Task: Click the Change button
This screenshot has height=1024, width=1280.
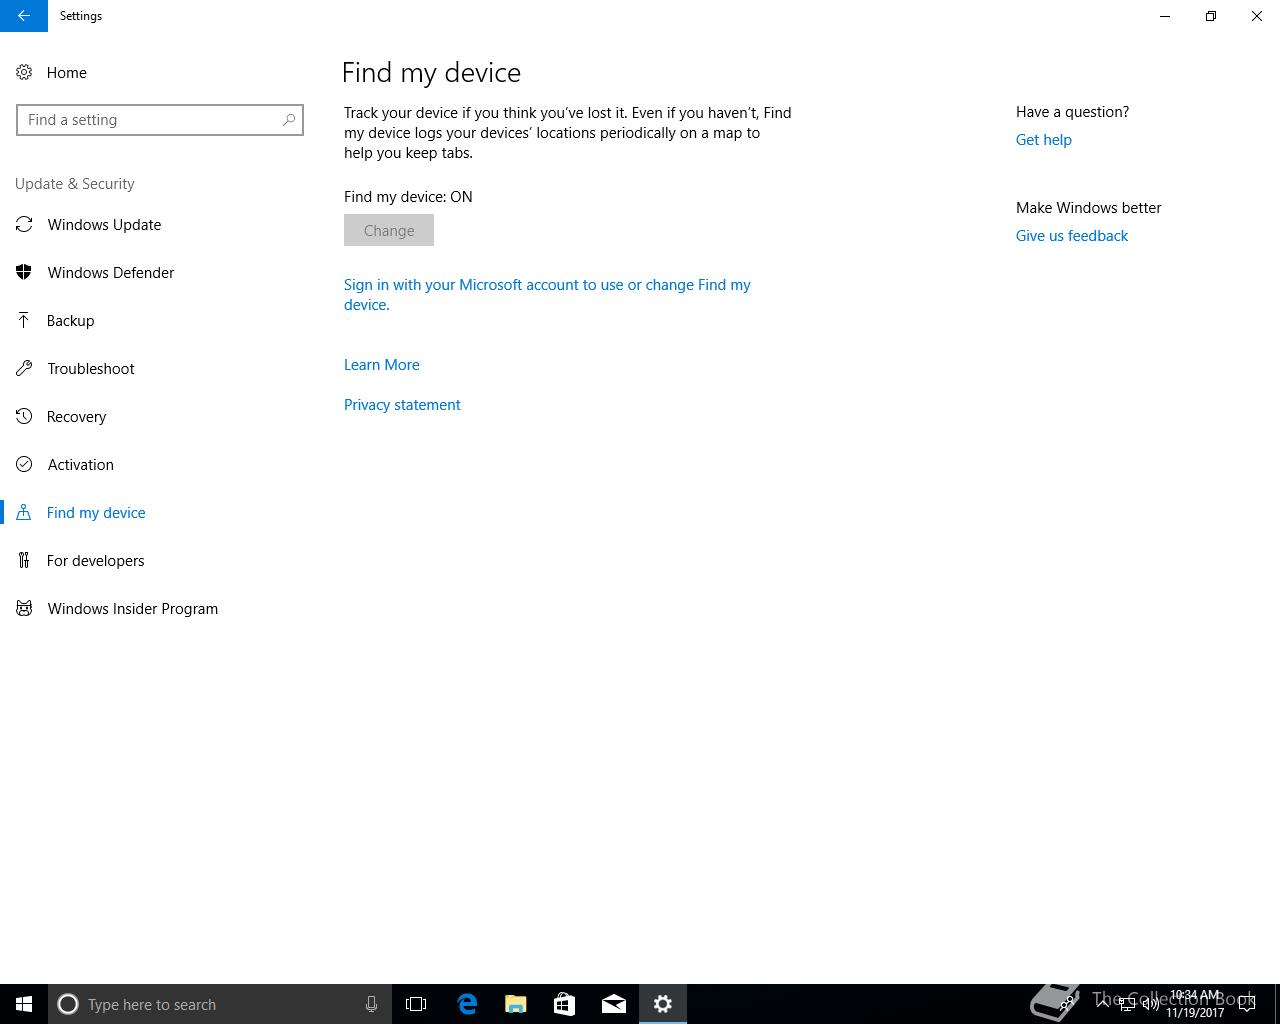Action: click(x=389, y=230)
